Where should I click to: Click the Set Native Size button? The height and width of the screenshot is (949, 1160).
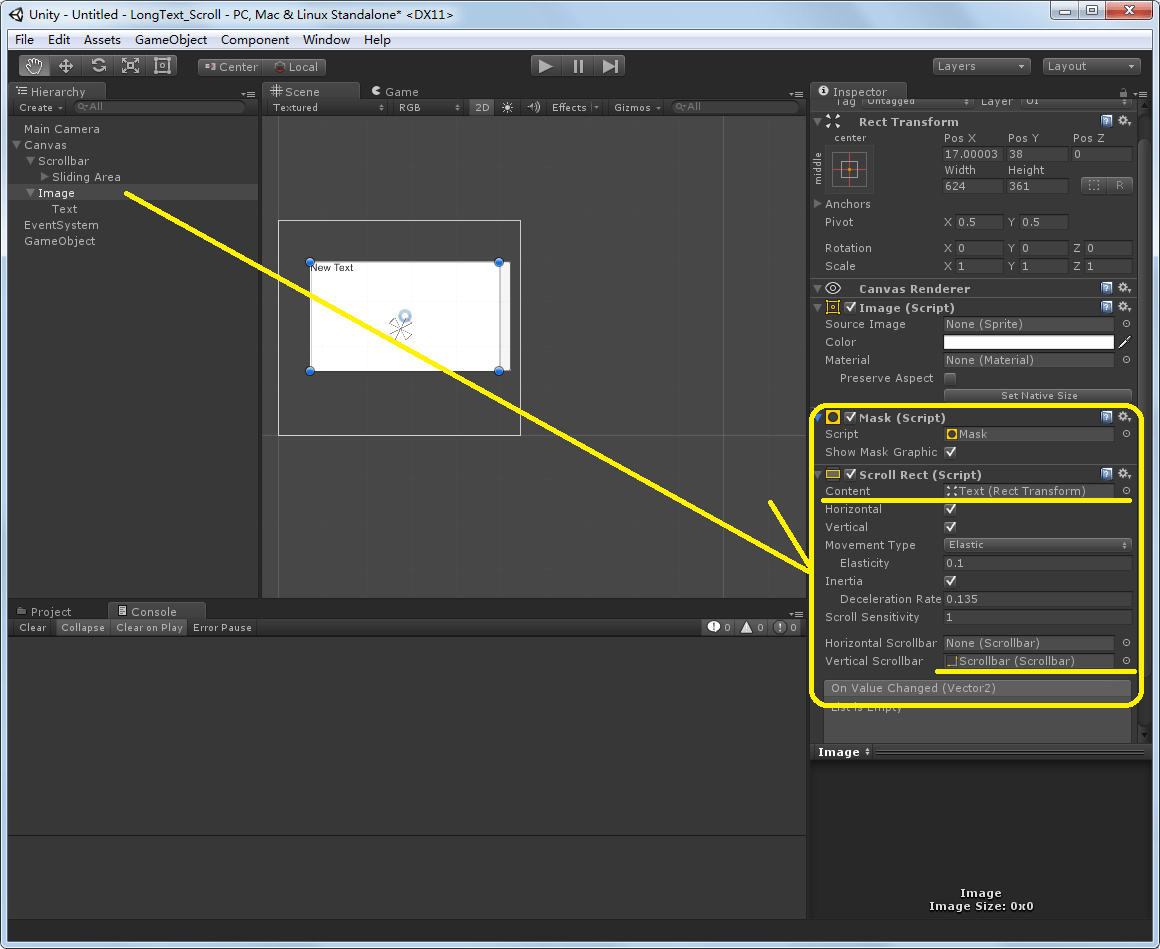(1037, 395)
